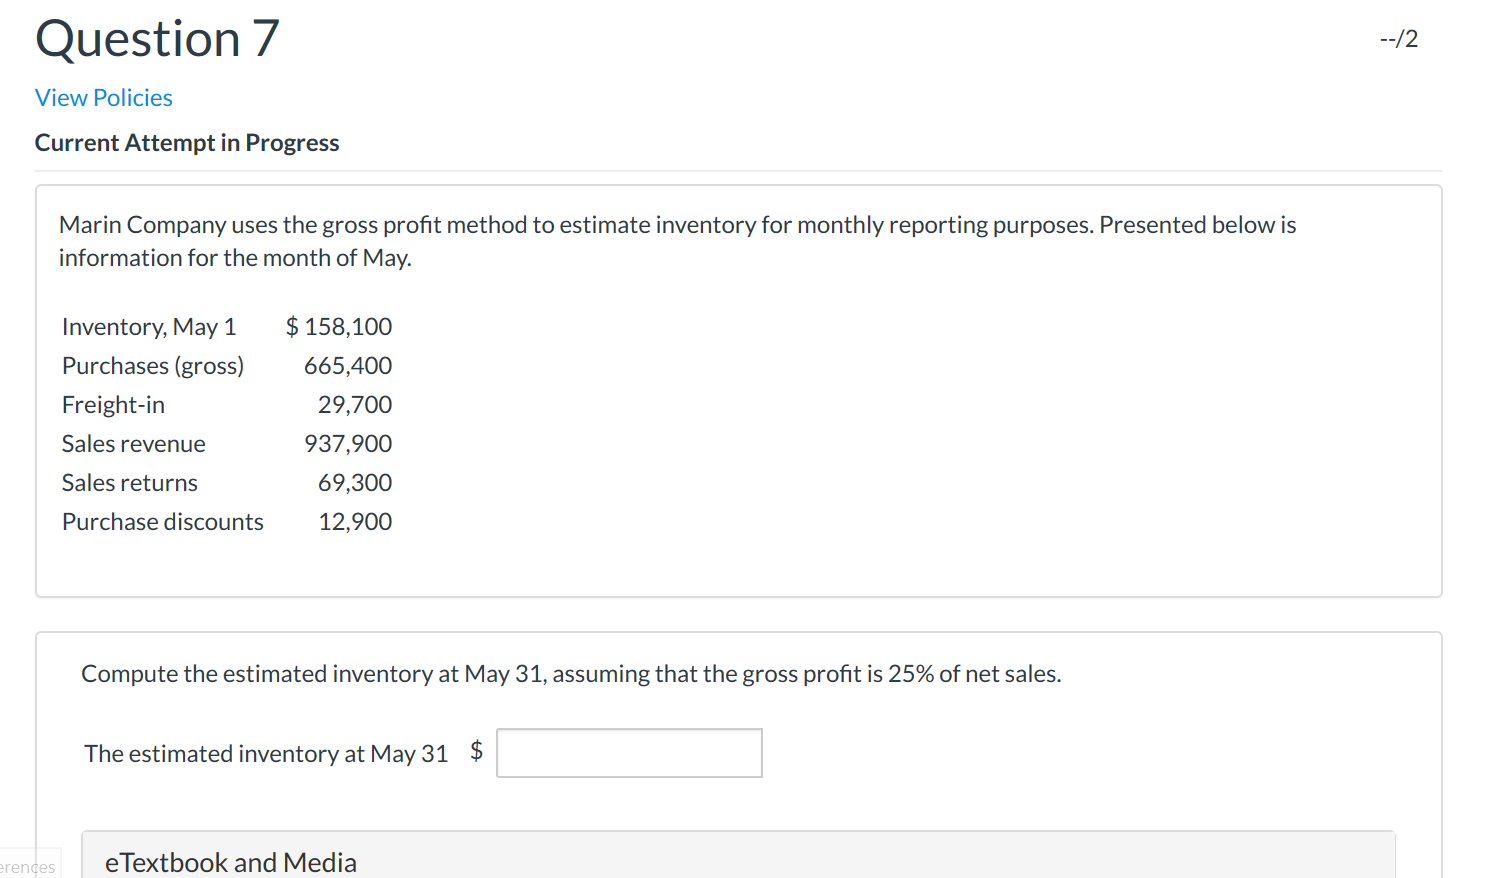The height and width of the screenshot is (878, 1486).
Task: Click the Purchase discounts value 12,900
Action: [x=355, y=521]
